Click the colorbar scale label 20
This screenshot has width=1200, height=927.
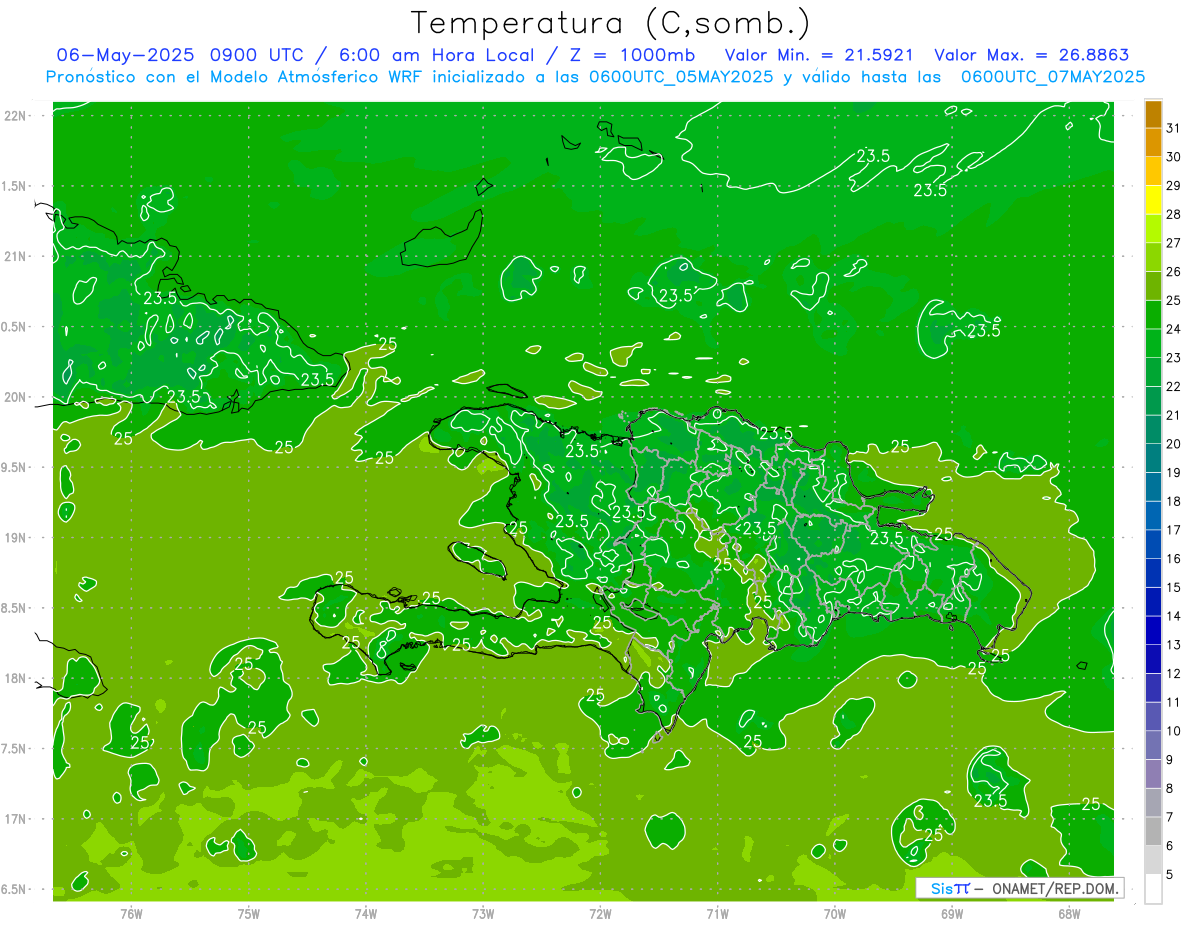(x=1174, y=444)
